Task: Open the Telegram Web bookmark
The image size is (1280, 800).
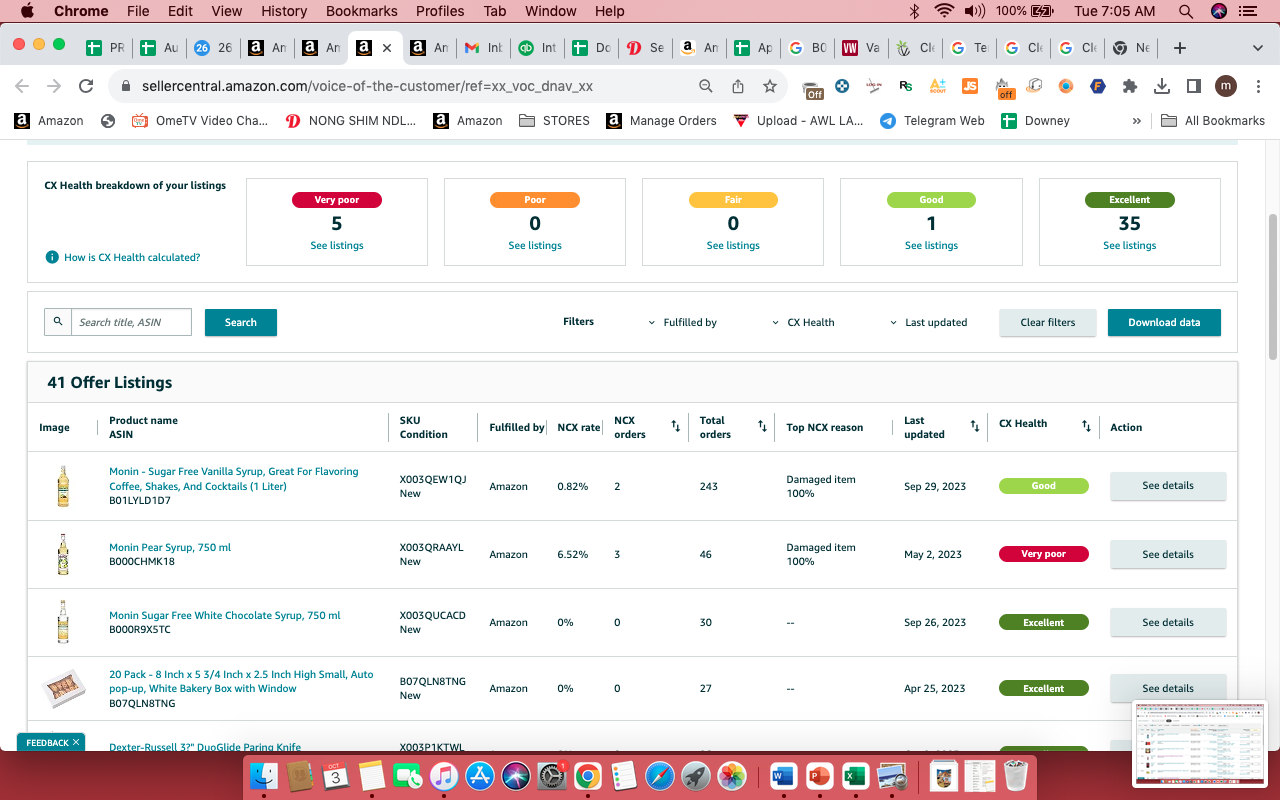Action: tap(932, 121)
